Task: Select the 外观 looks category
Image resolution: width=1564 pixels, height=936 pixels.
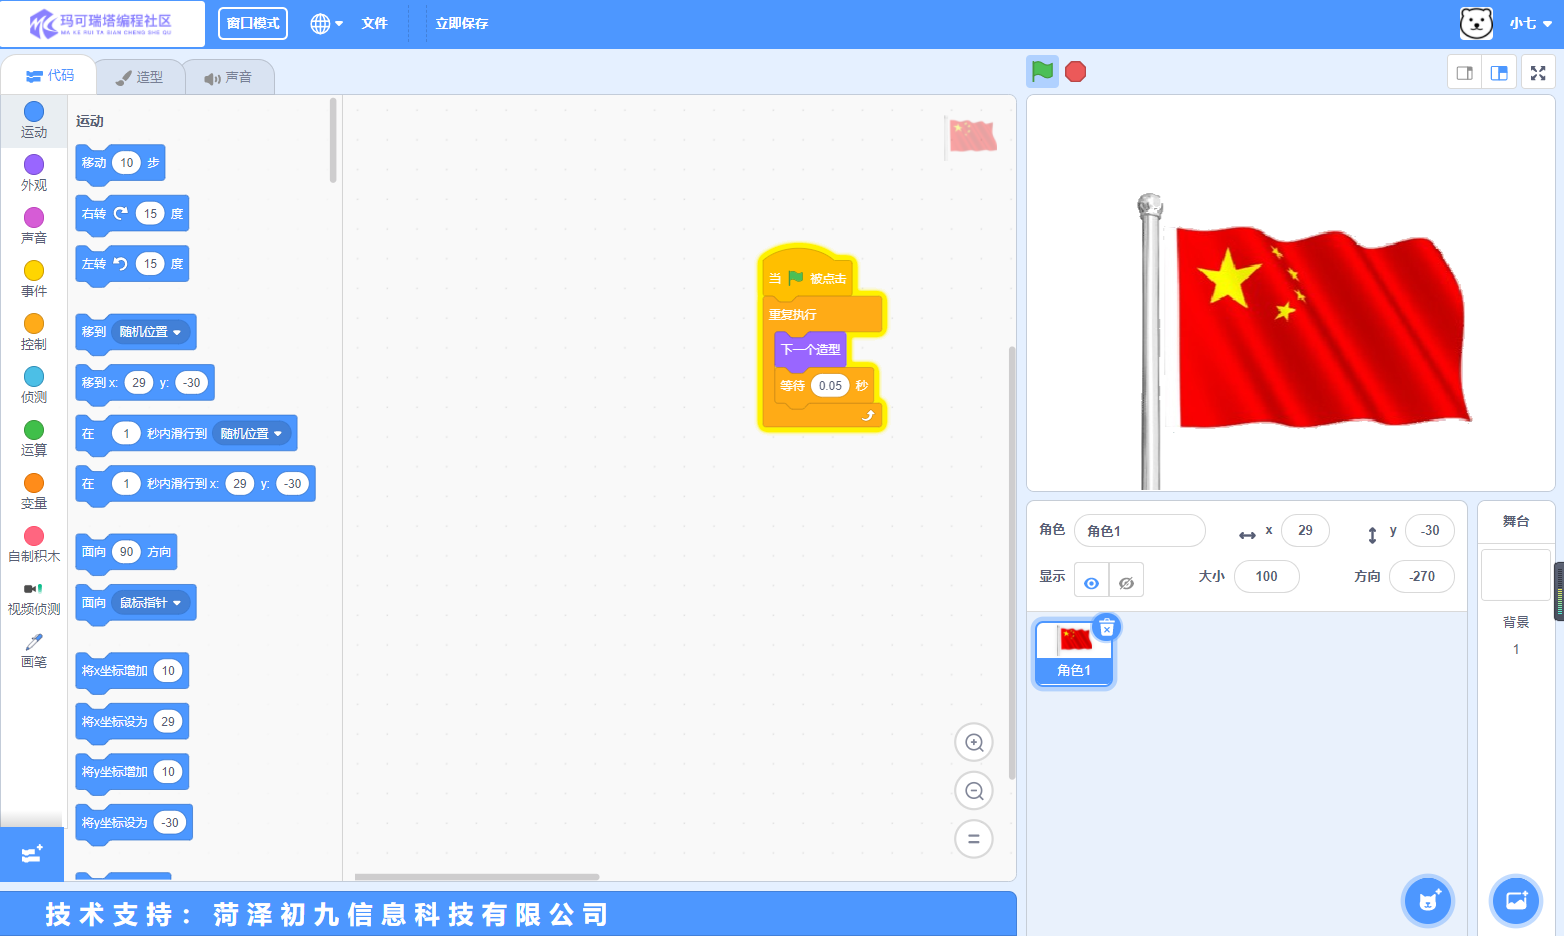Action: [34, 173]
